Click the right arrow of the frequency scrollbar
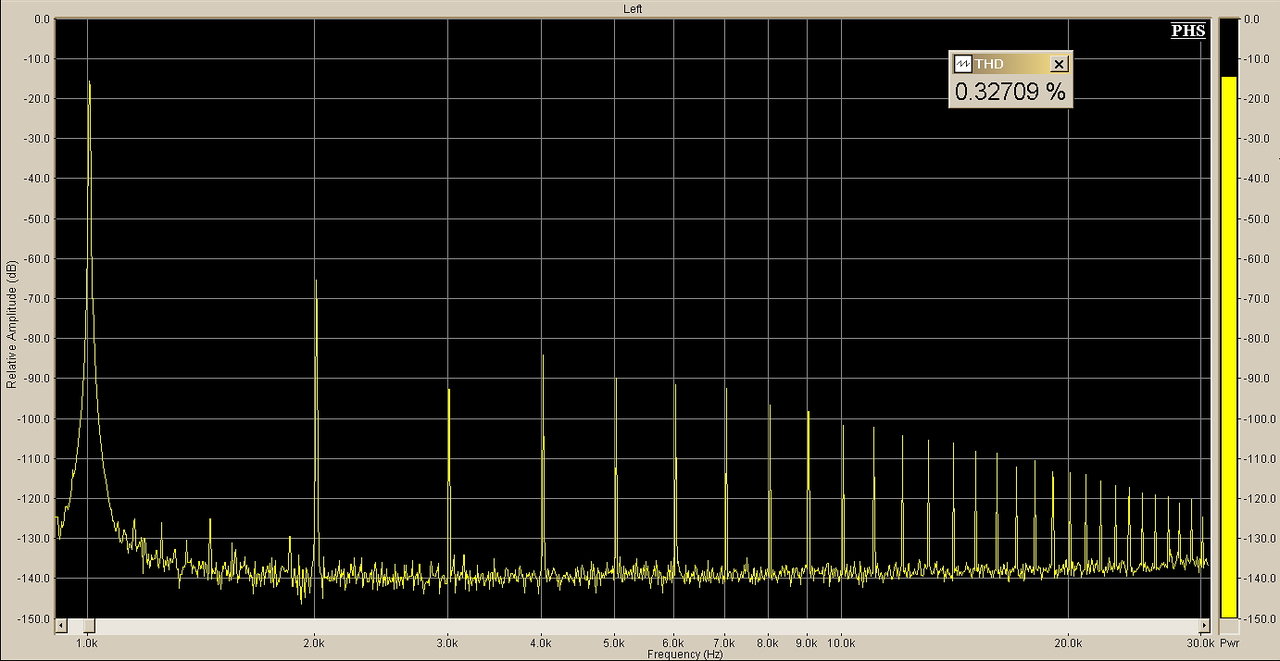 1203,626
